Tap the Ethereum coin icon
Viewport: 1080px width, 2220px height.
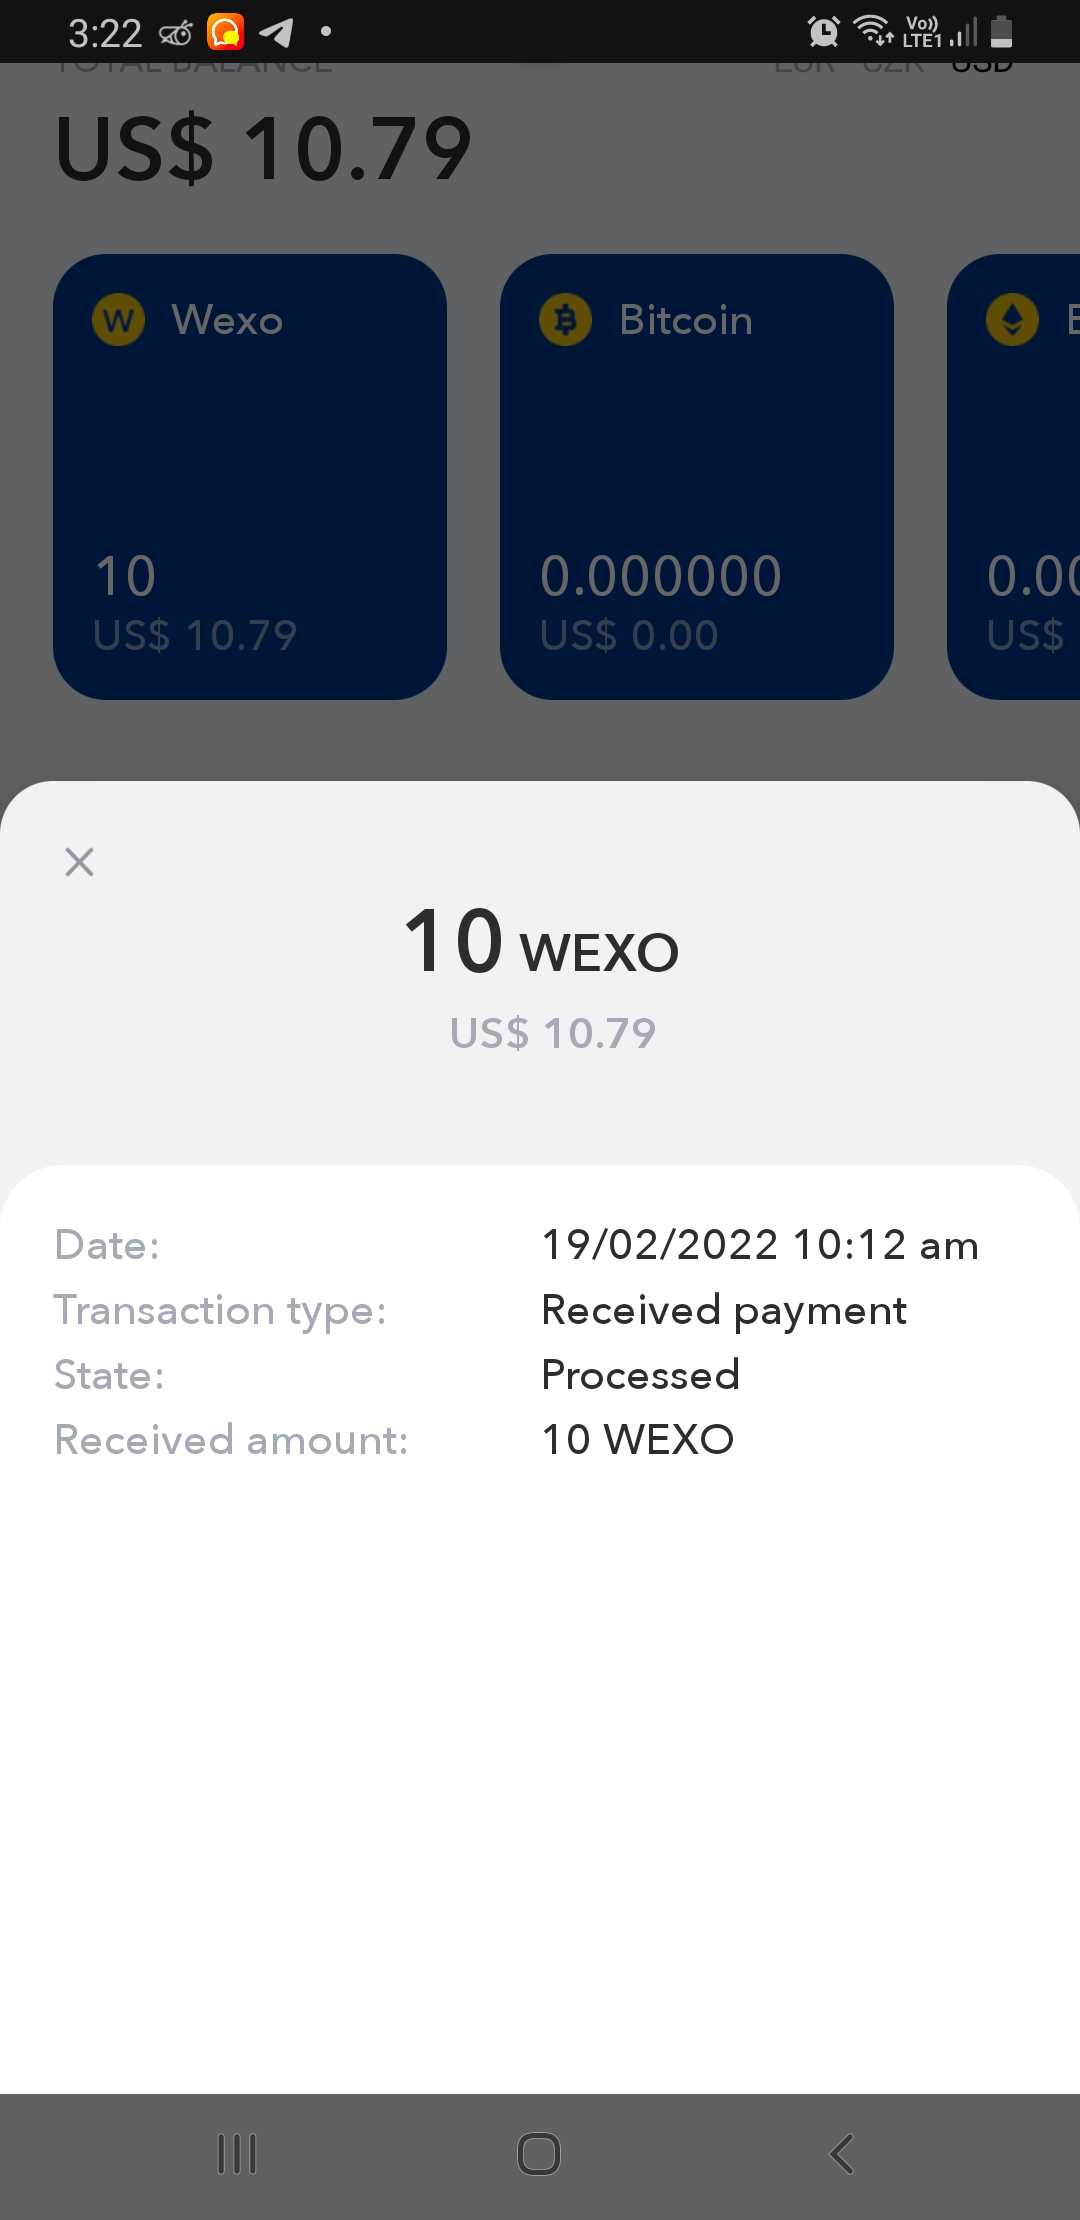click(1012, 320)
